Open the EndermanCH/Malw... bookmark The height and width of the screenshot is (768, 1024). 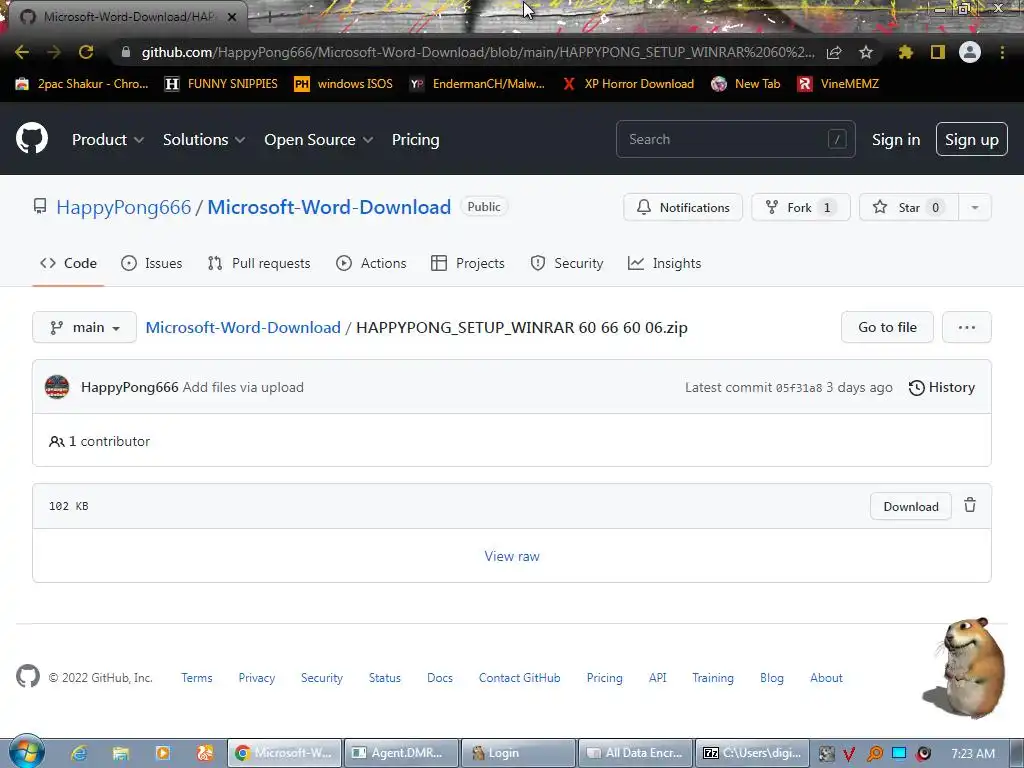coord(477,84)
